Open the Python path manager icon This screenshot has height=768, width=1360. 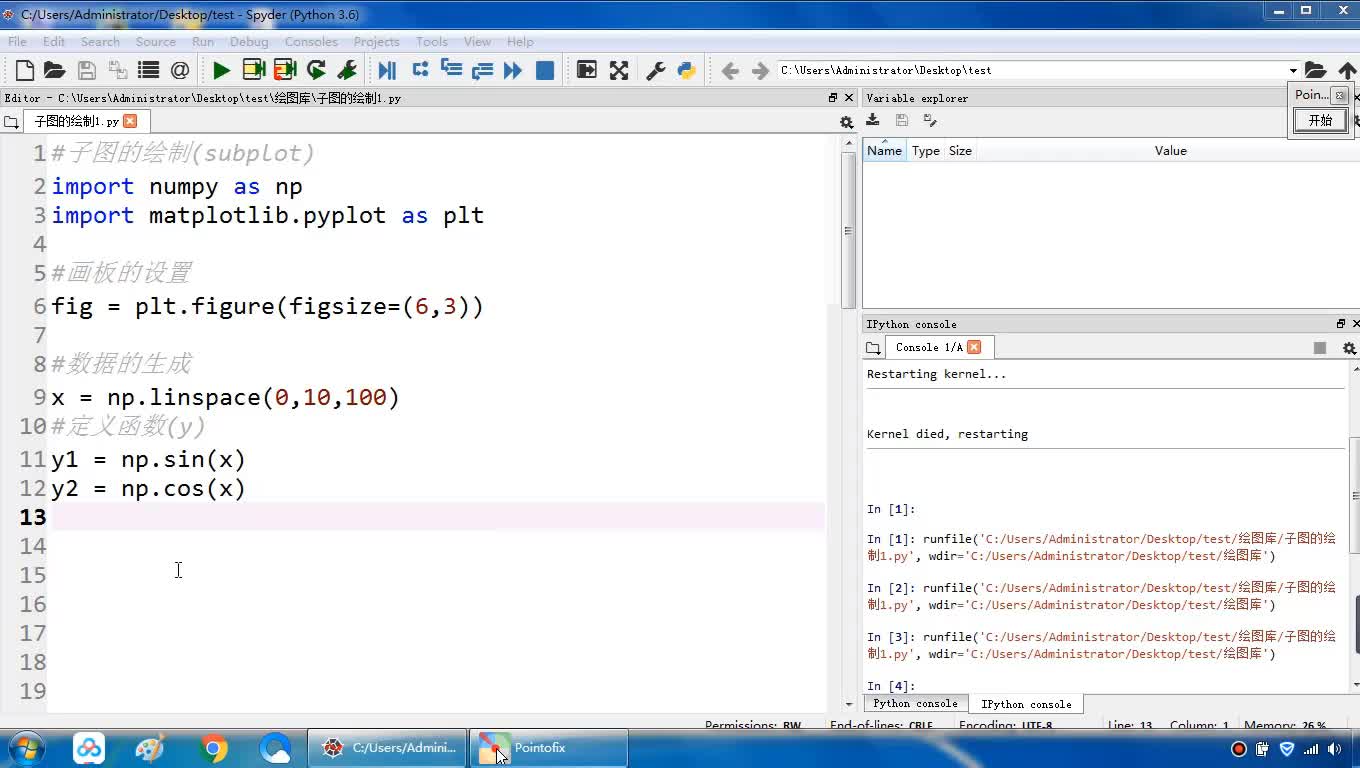coord(686,70)
